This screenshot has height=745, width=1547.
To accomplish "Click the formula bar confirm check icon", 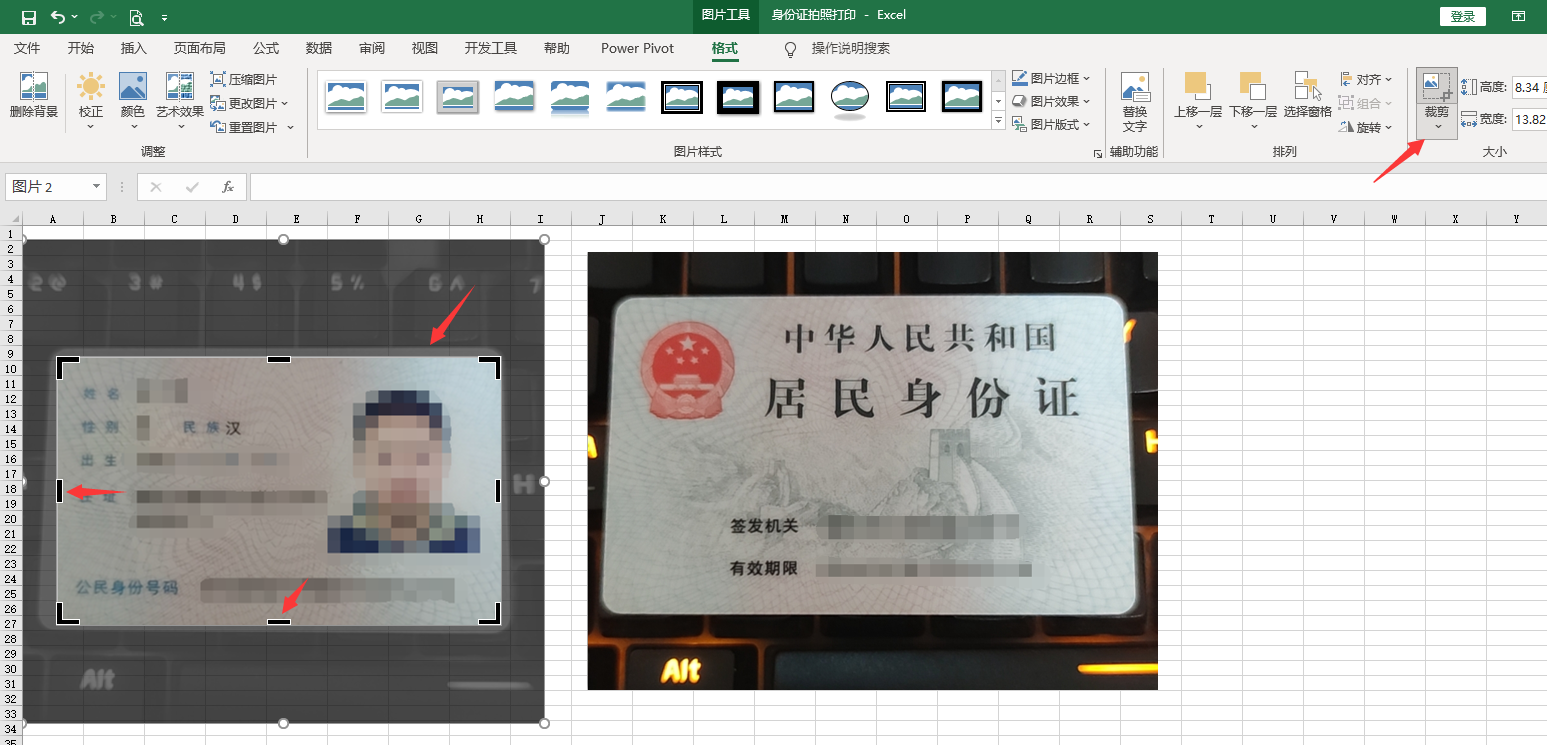I will point(192,187).
